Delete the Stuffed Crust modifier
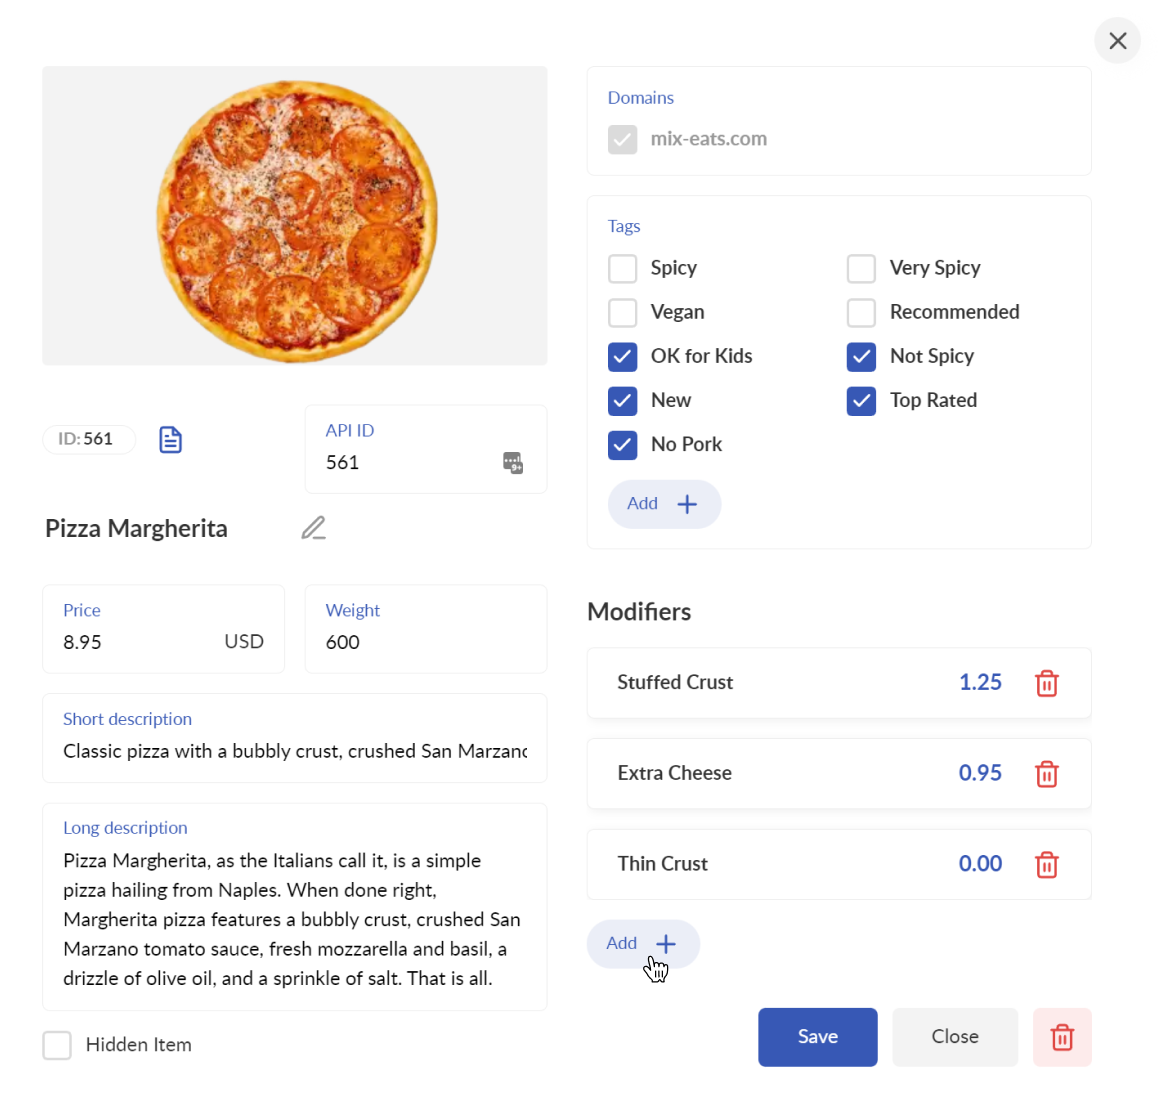 pyautogui.click(x=1047, y=683)
